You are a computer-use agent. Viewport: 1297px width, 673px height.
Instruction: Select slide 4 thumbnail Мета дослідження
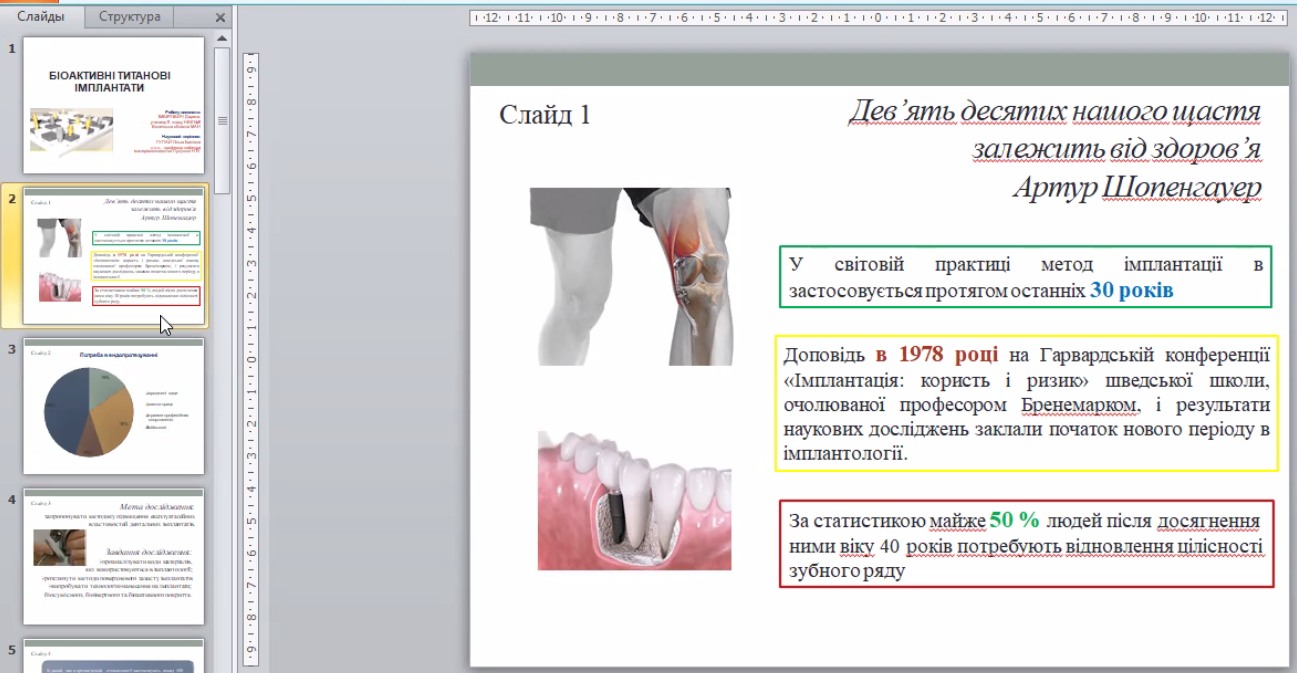[114, 555]
